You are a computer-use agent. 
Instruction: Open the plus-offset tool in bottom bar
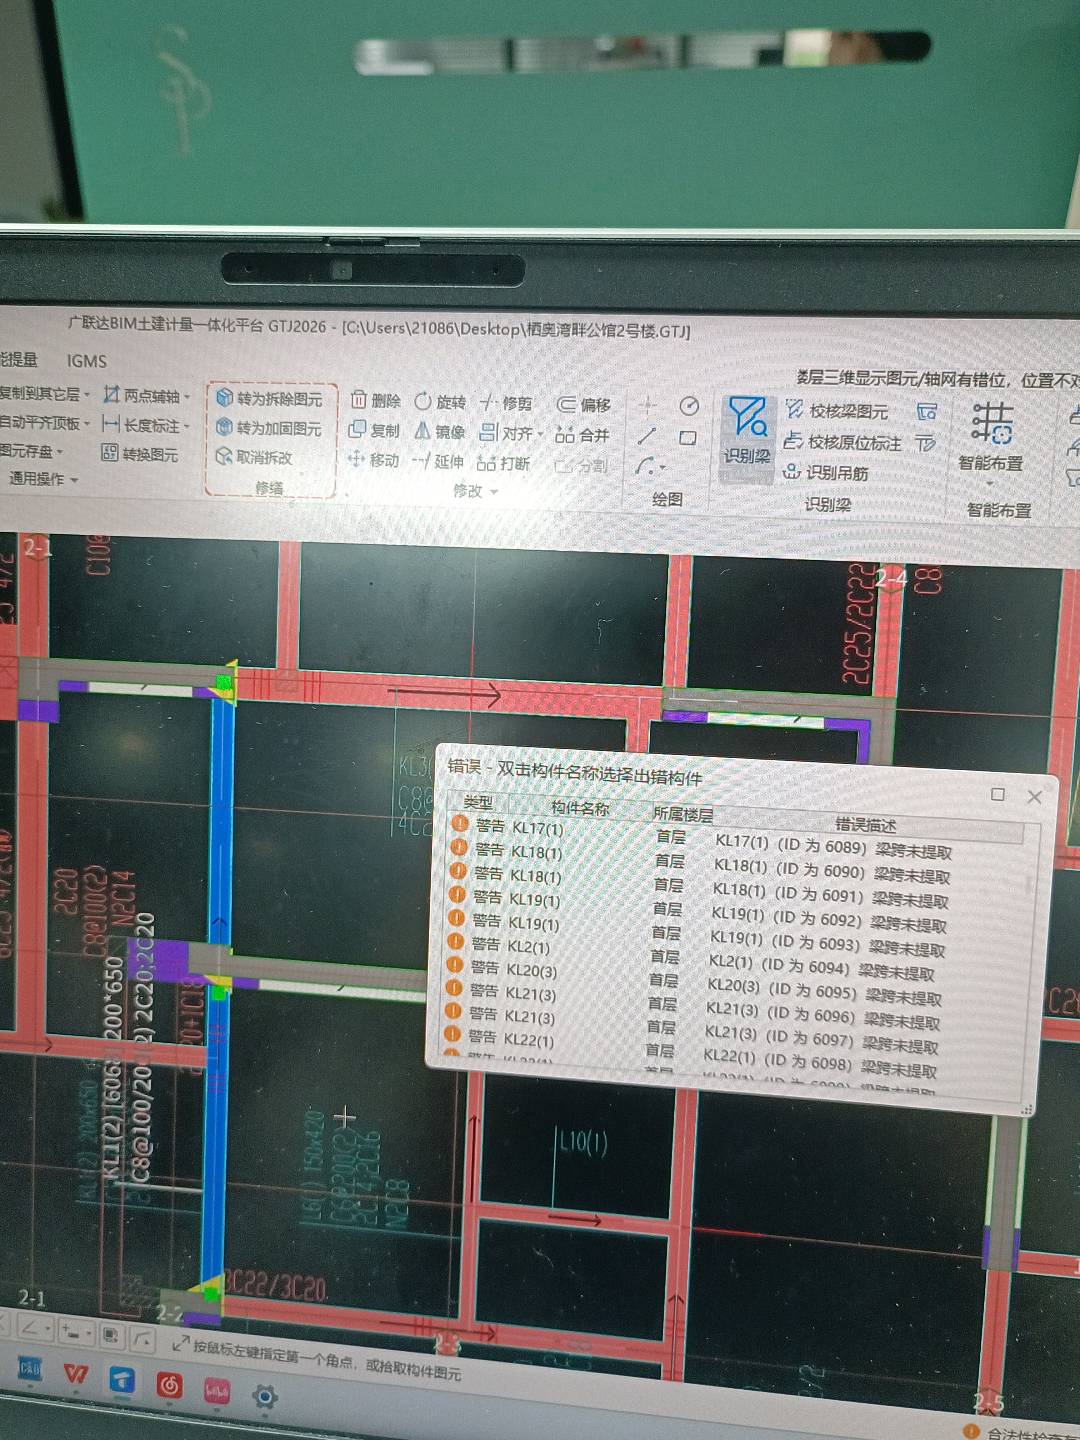coord(75,1332)
